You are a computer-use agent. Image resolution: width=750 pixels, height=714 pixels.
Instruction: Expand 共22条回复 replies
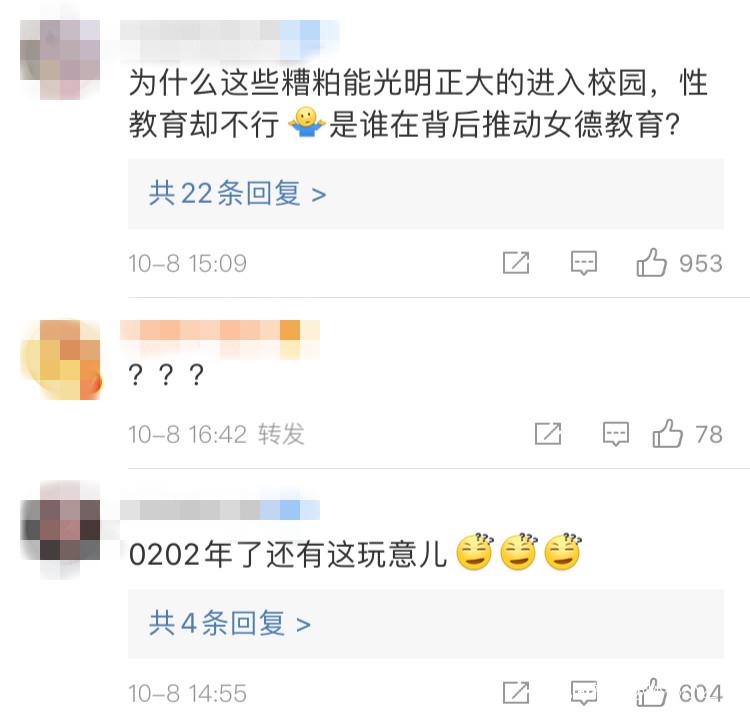(x=237, y=194)
